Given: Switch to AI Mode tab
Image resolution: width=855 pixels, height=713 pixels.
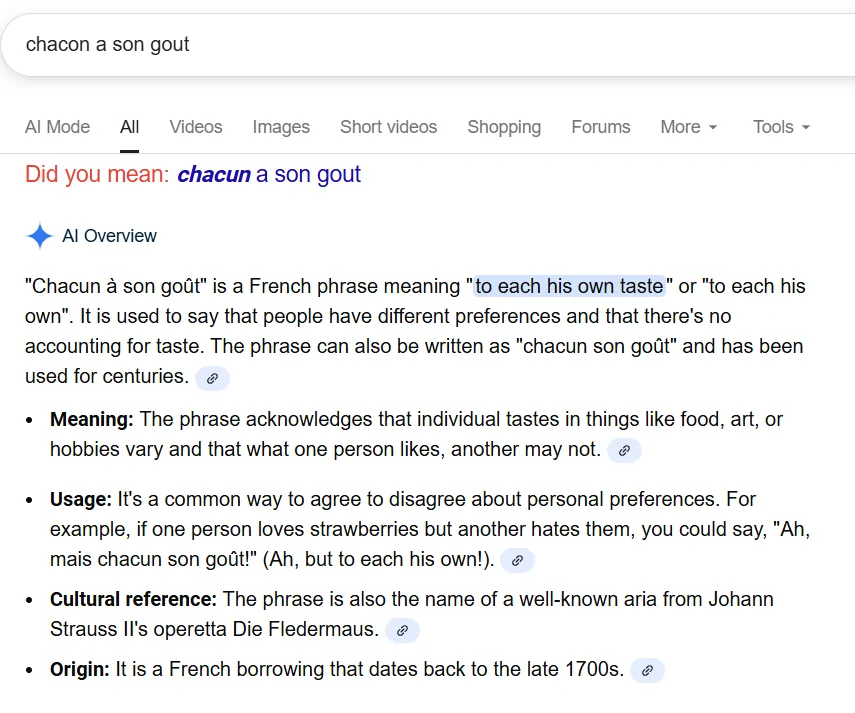Looking at the screenshot, I should (x=57, y=127).
